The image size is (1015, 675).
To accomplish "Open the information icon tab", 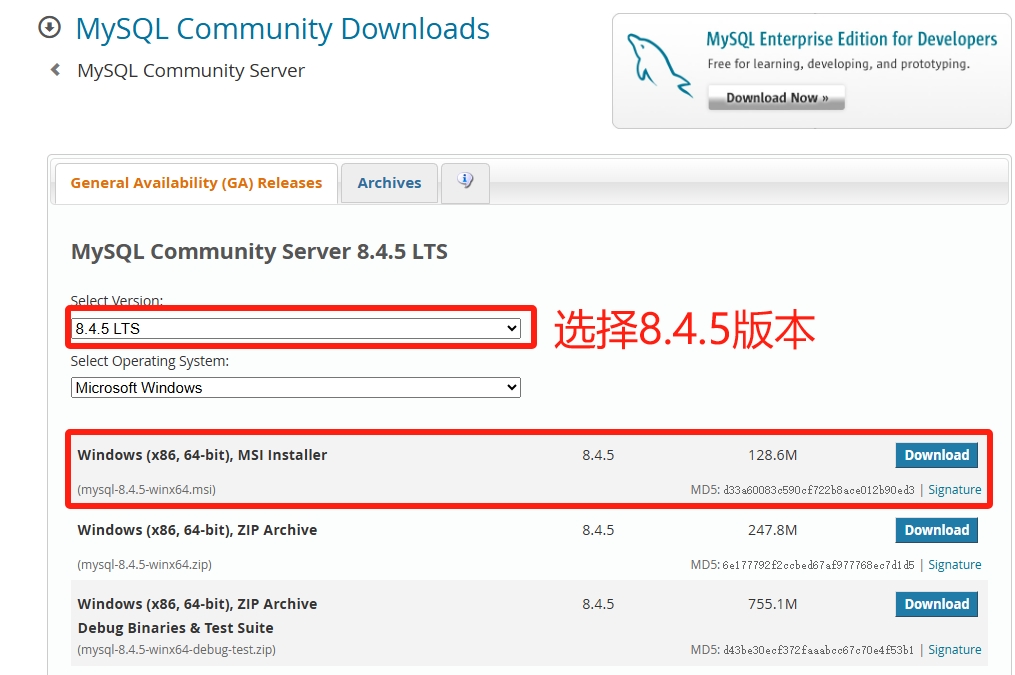I will 465,182.
